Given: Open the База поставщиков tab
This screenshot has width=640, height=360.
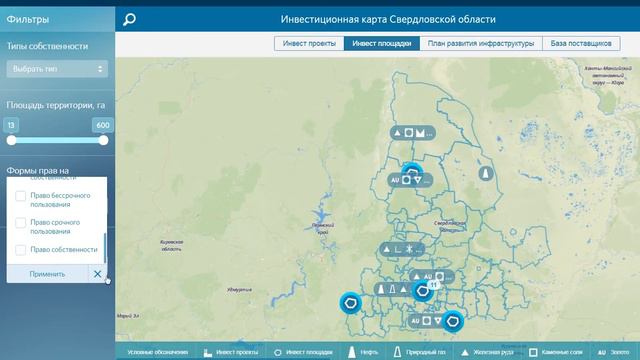Looking at the screenshot, I should [x=581, y=43].
